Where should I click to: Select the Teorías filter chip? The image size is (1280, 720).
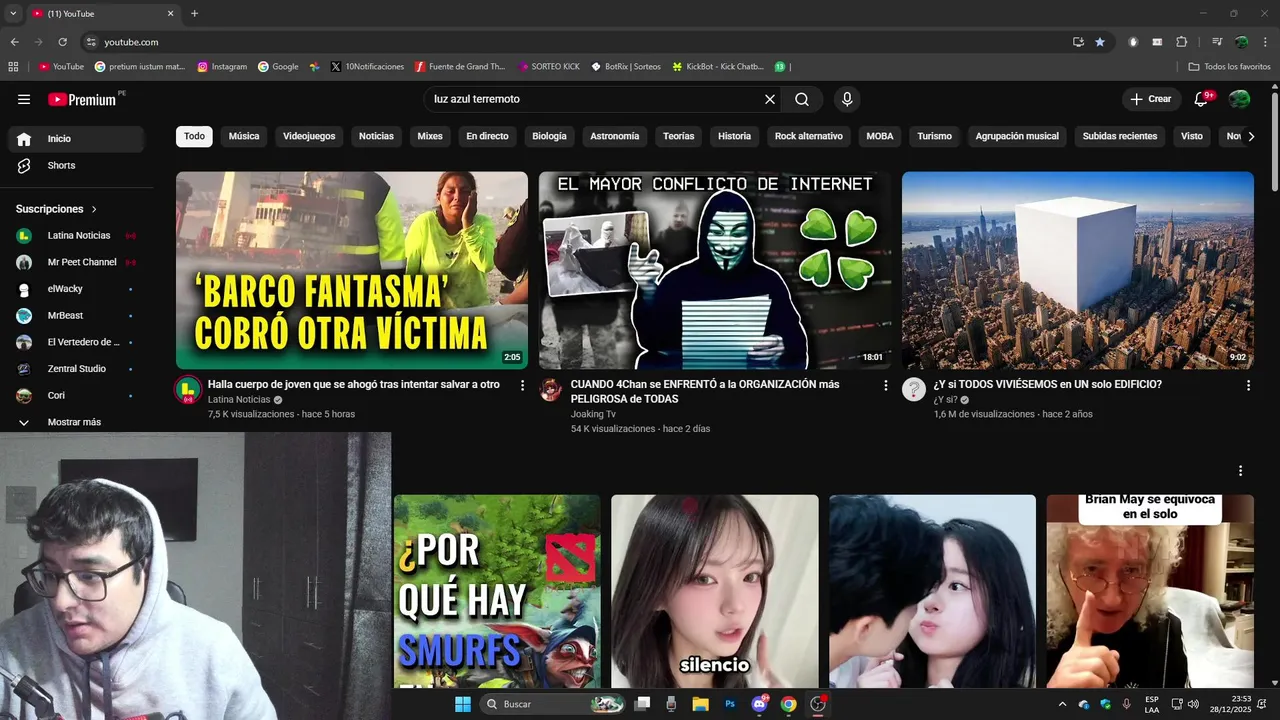(679, 136)
